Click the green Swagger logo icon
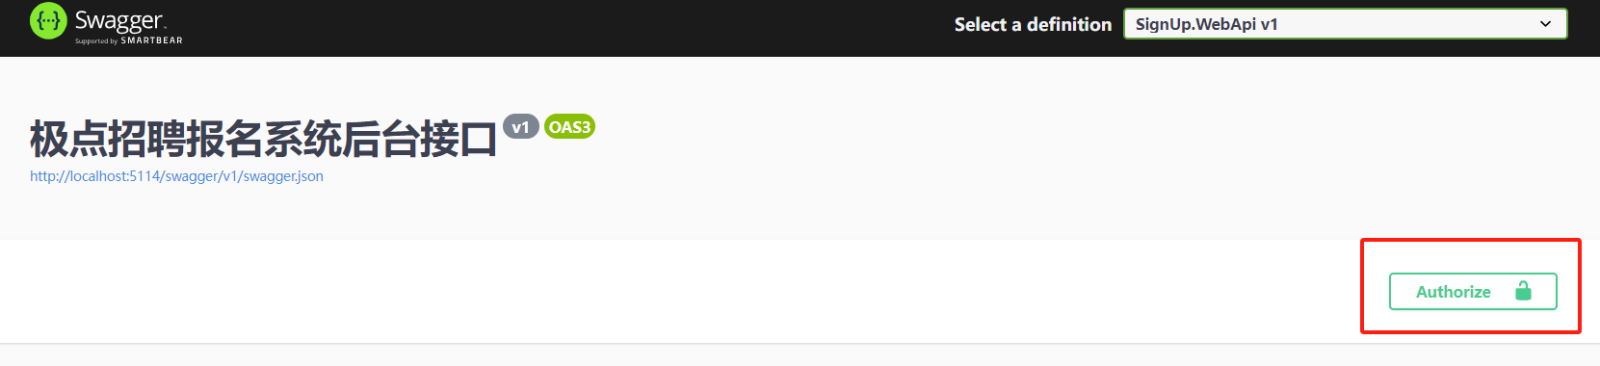 coord(48,21)
